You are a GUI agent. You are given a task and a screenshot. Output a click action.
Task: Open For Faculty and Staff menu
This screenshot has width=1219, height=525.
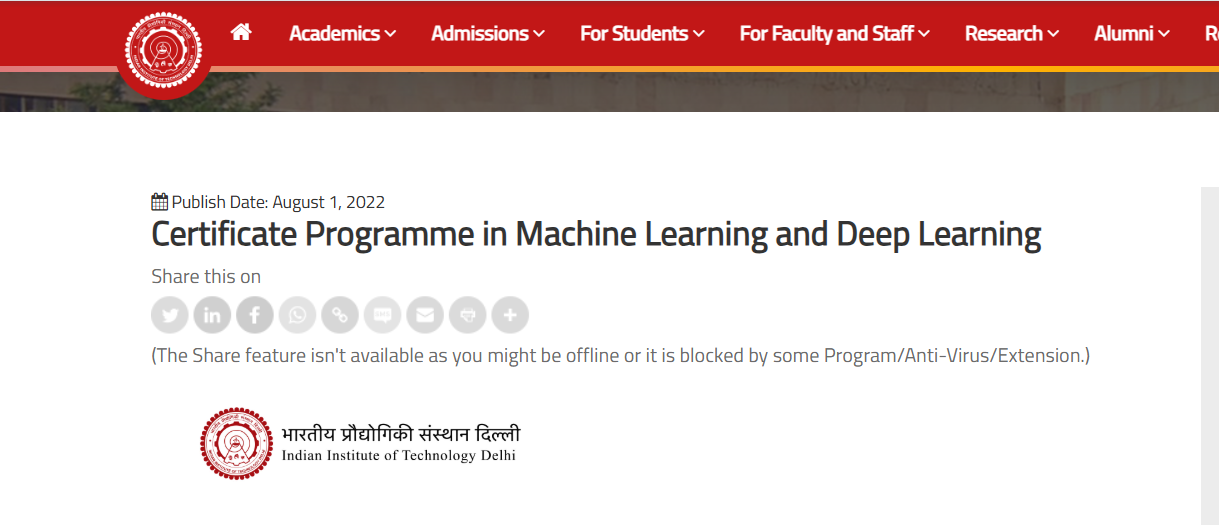pos(834,34)
